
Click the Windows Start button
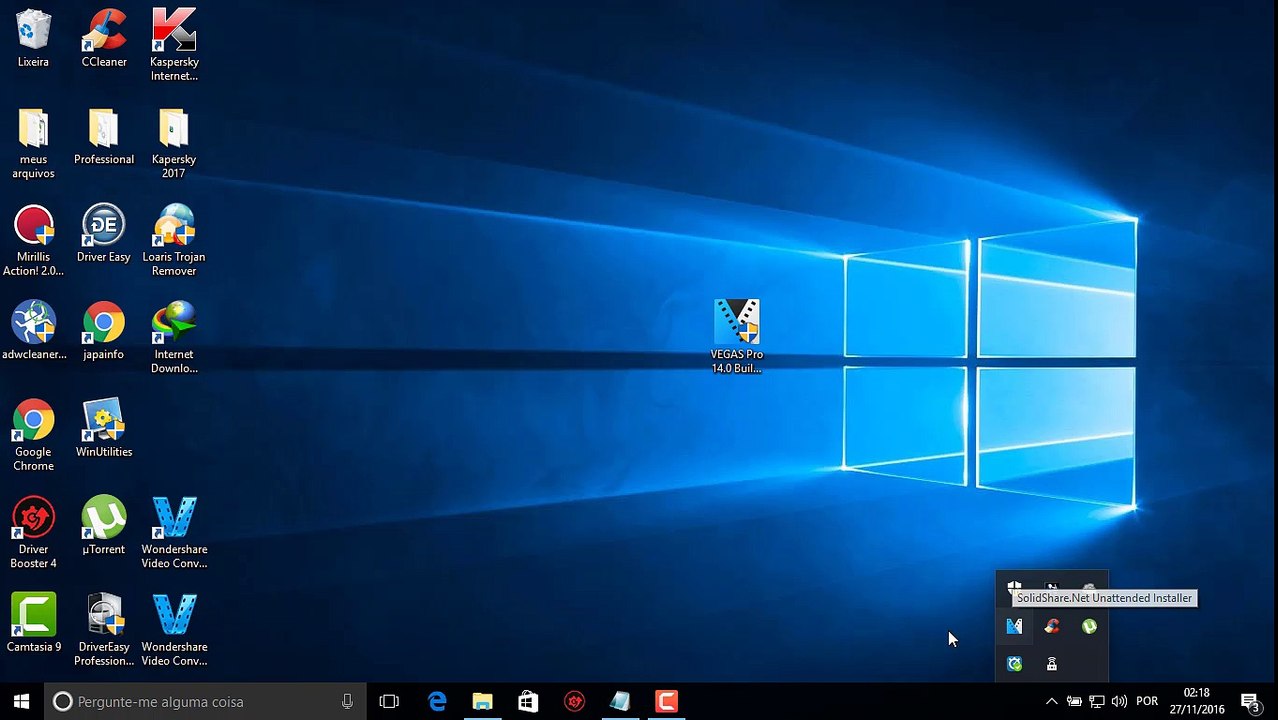tap(22, 702)
